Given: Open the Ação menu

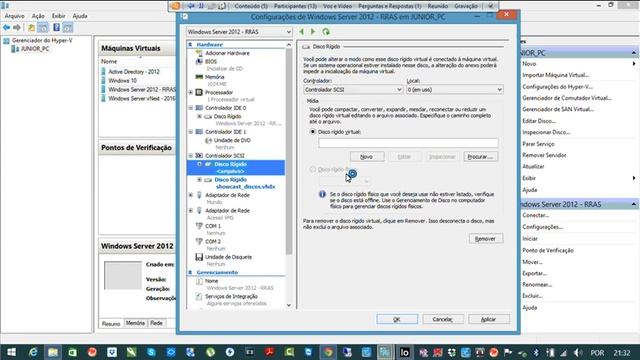Looking at the screenshot, I should coord(38,16).
